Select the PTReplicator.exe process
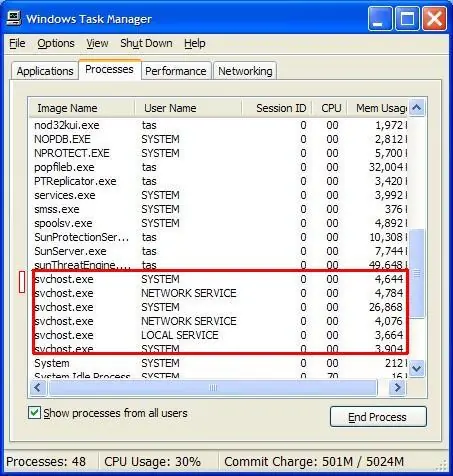Viewport: 453px width, 476px height. [x=218, y=181]
